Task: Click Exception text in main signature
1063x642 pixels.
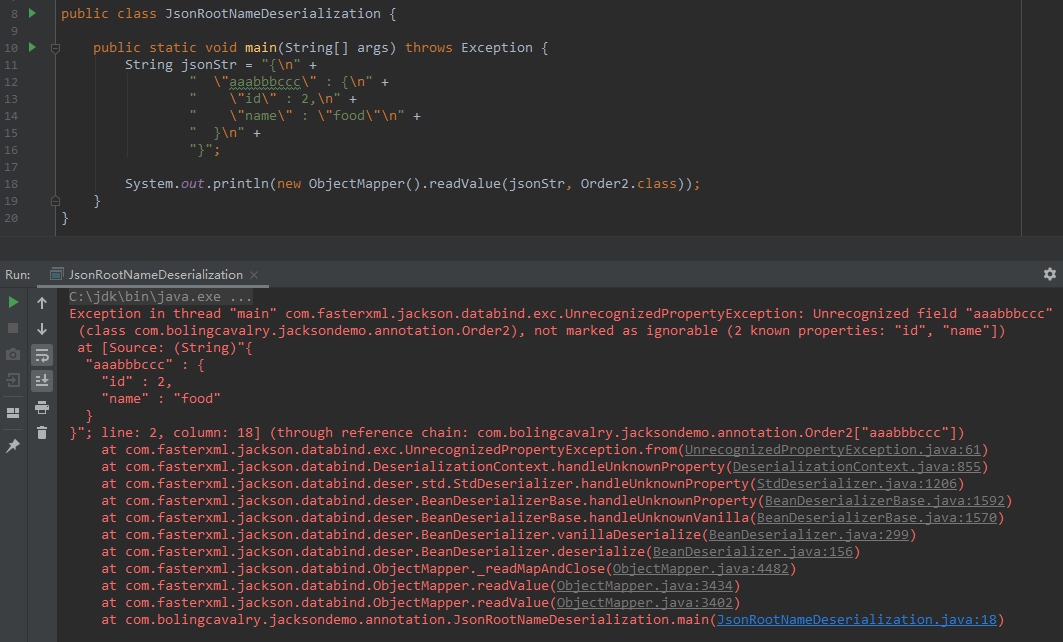Action: (x=497, y=47)
